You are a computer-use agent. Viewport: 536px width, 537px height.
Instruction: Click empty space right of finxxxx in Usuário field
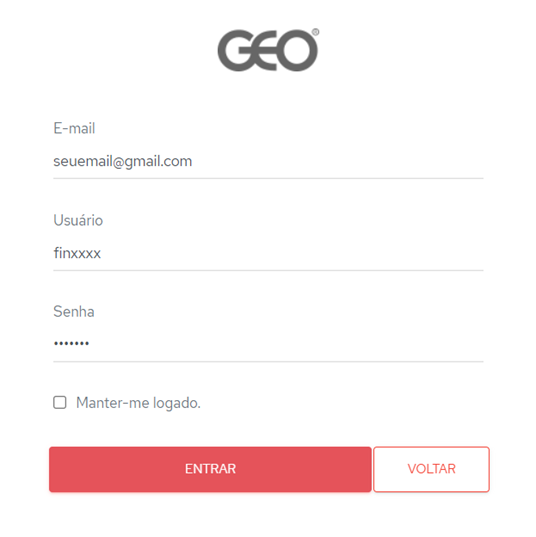click(x=291, y=253)
